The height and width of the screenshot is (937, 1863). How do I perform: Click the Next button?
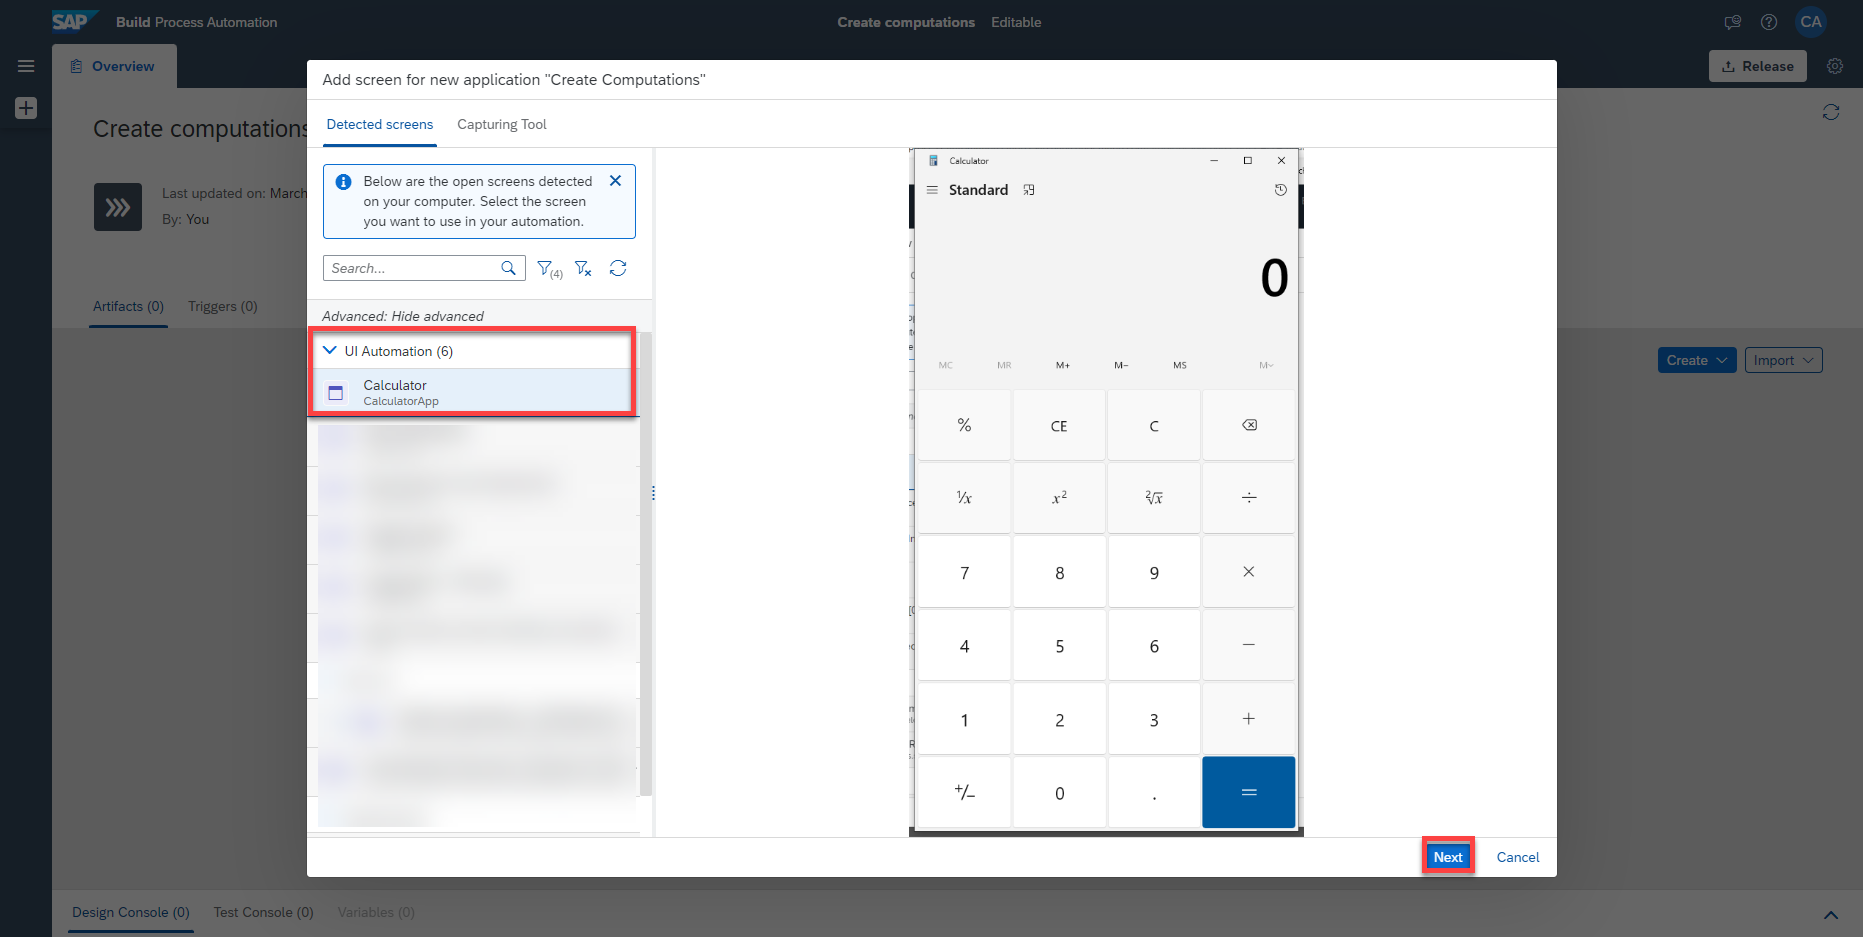pyautogui.click(x=1448, y=857)
